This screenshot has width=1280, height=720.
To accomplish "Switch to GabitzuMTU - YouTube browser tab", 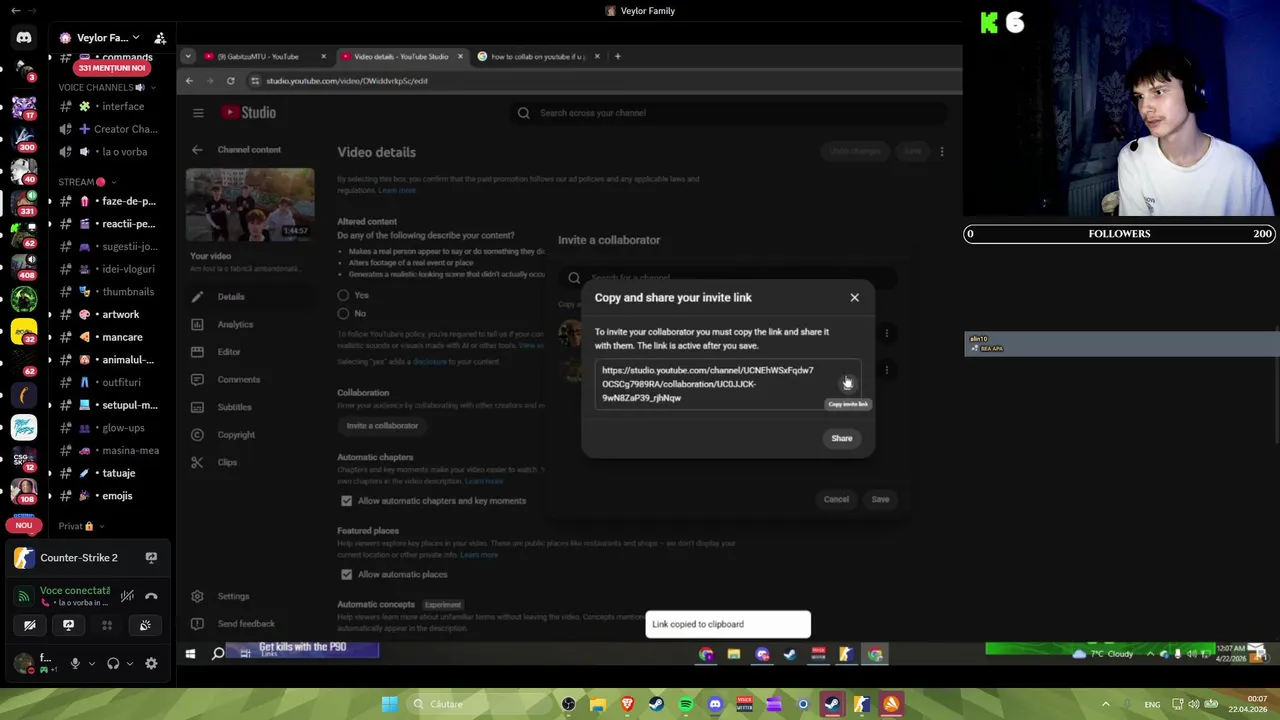I will [x=264, y=56].
